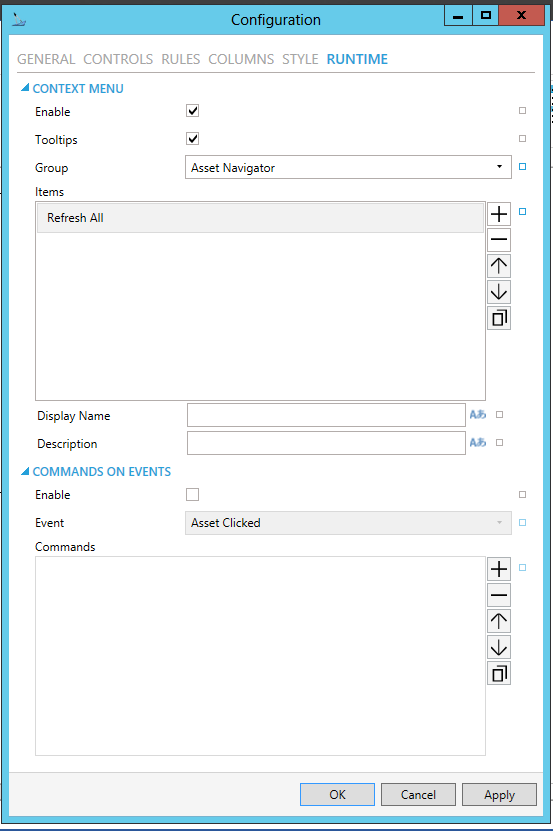Uncheck Enable under Context Menu
Screen dimensions: 554x831
(x=192, y=111)
